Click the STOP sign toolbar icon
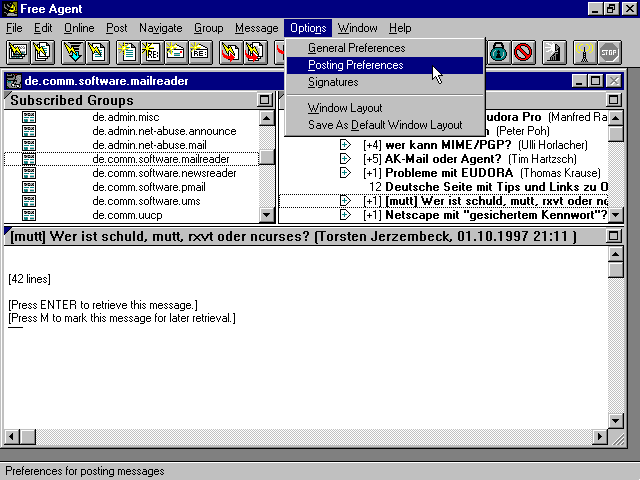 pos(609,52)
